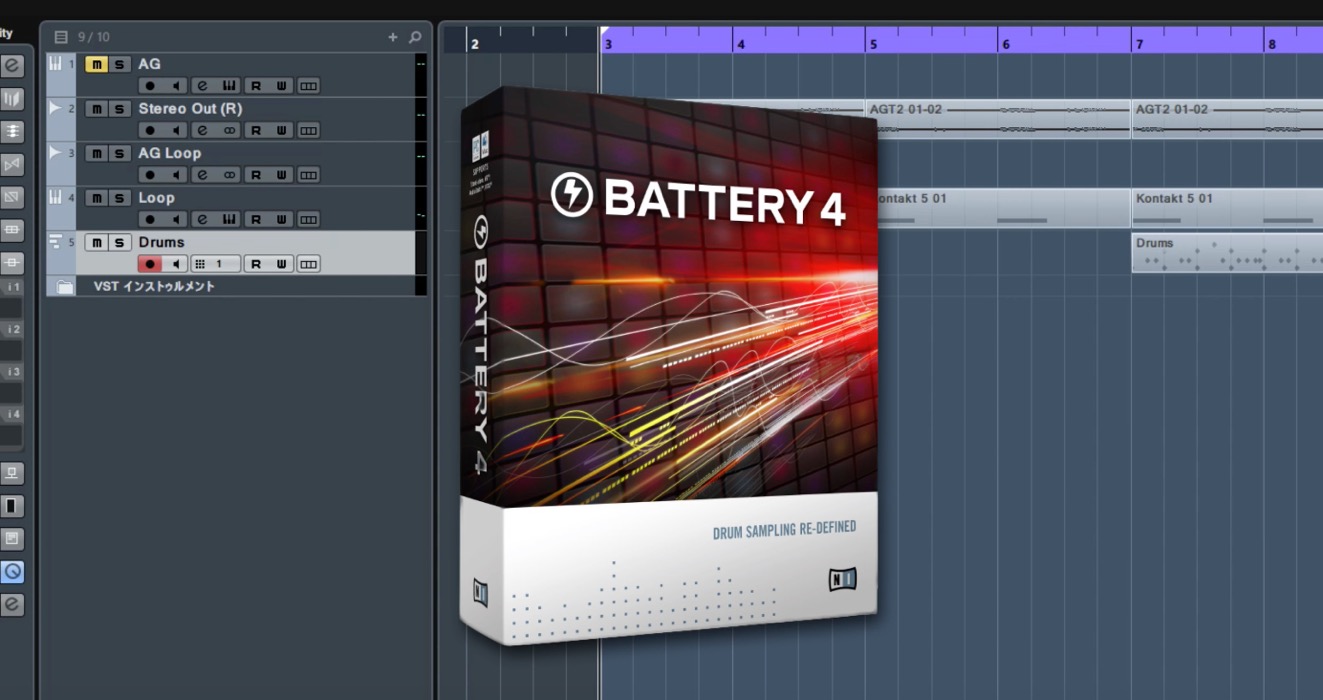1323x700 pixels.
Task: Click stereo rings icon on AG Loop track
Action: pyautogui.click(x=229, y=175)
